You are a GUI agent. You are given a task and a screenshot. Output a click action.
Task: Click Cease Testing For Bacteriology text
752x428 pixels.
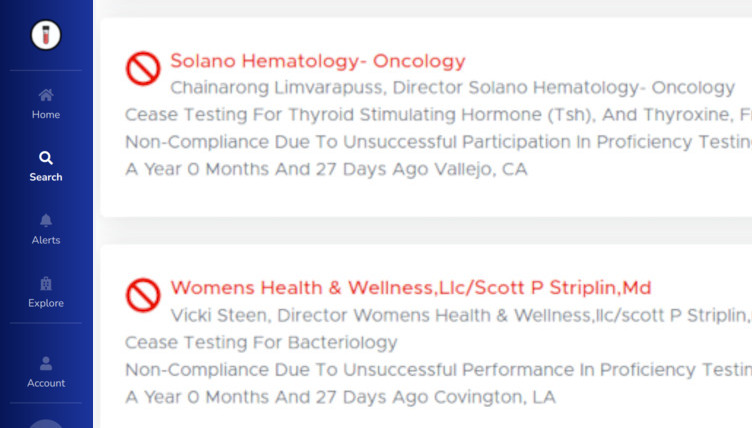261,343
